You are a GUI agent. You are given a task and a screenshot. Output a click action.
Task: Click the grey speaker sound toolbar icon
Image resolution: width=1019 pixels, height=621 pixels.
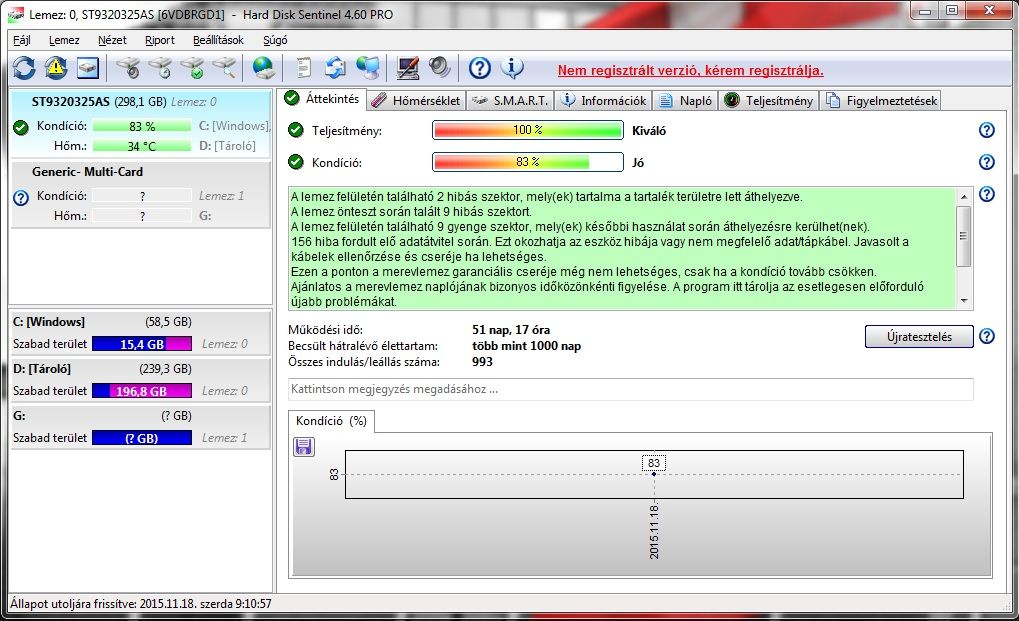[440, 68]
